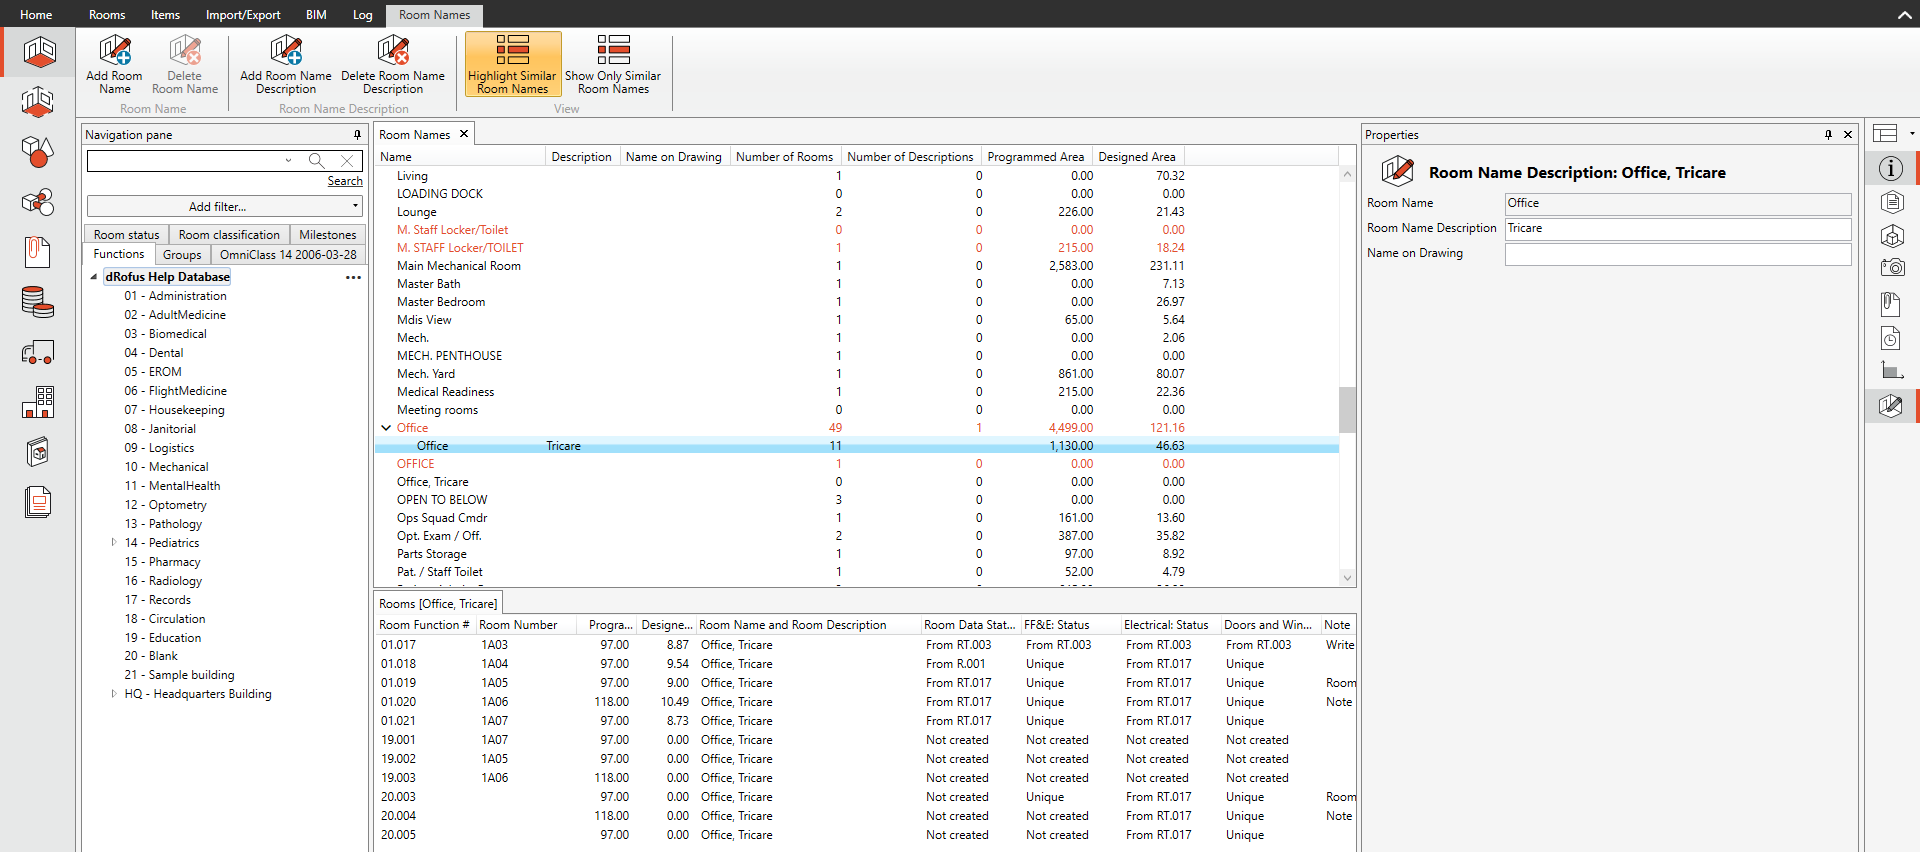Click the Search link

pyautogui.click(x=345, y=181)
